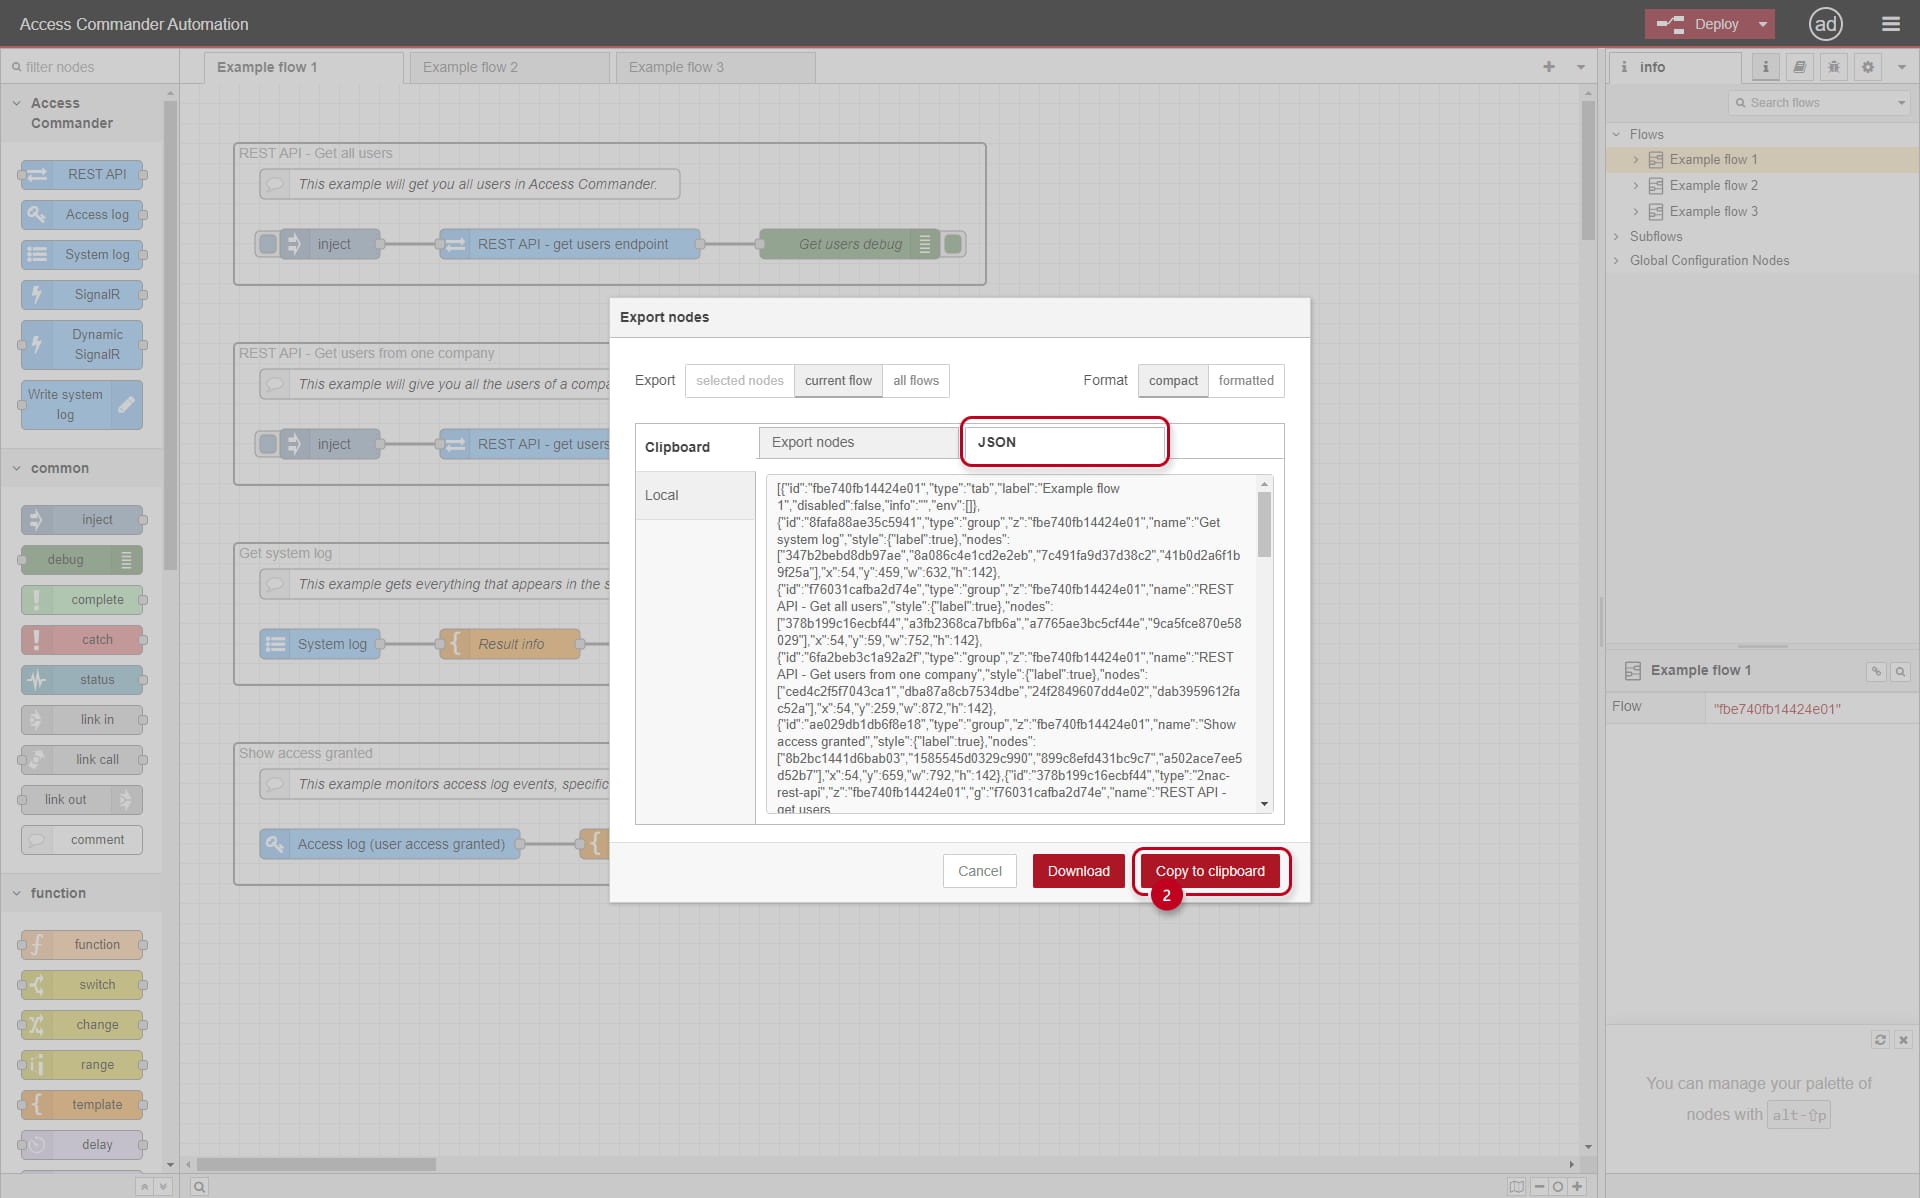Click the Copy to clipboard button
1920x1198 pixels.
(1210, 871)
